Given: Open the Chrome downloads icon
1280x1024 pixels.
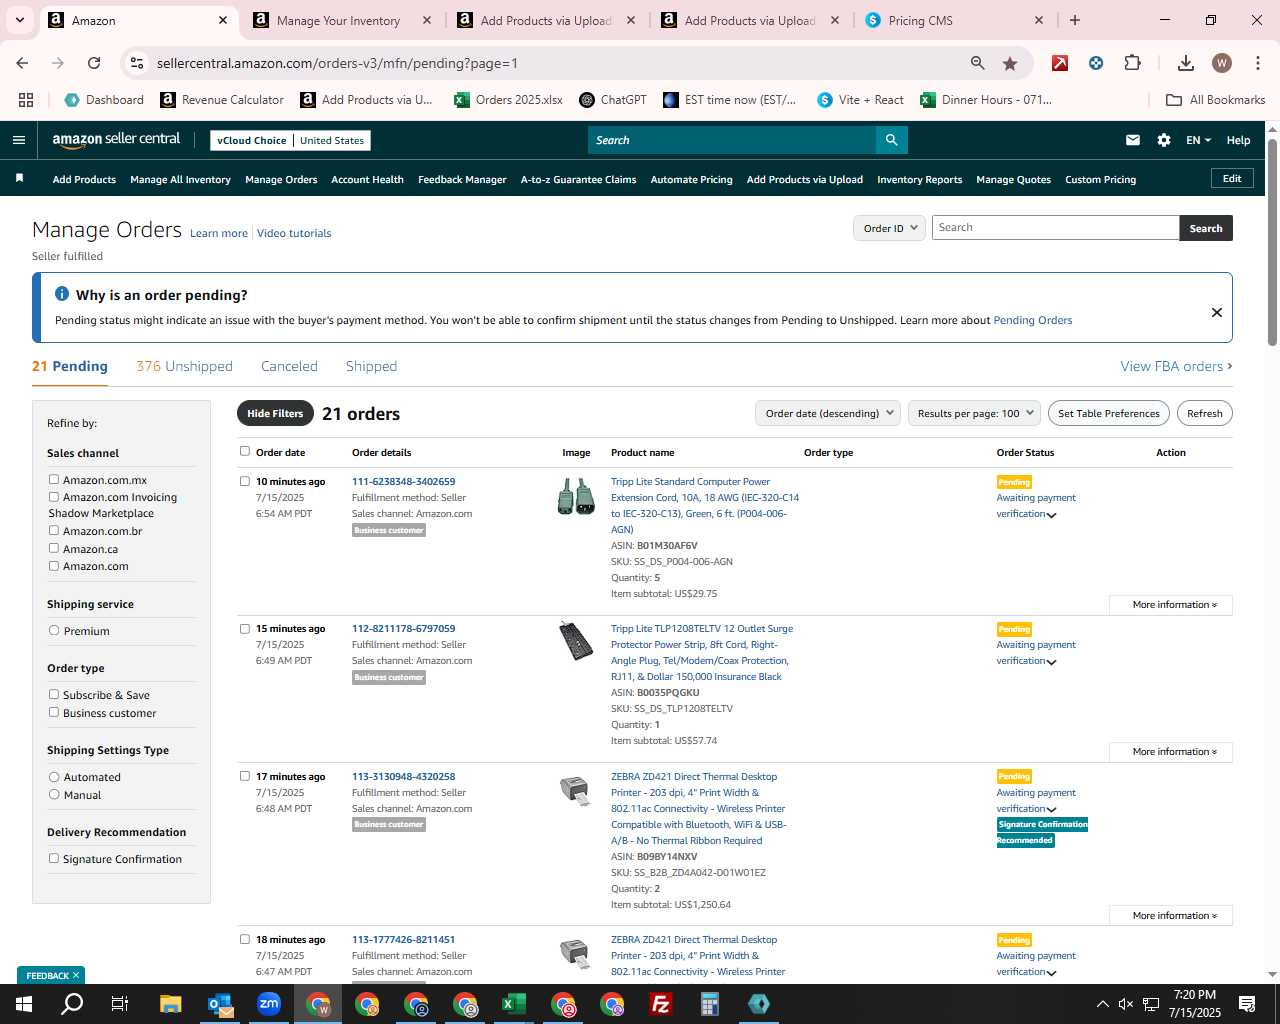Looking at the screenshot, I should point(1185,63).
